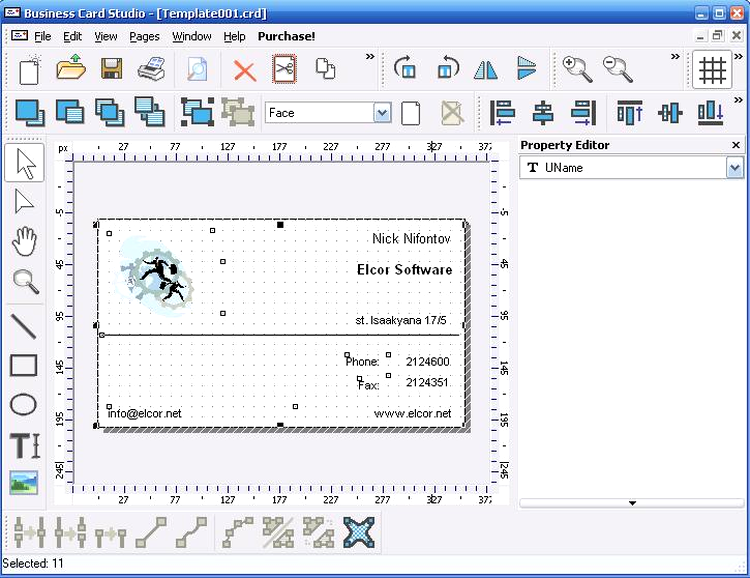Click the New card document icon
The height and width of the screenshot is (578, 750).
point(30,70)
